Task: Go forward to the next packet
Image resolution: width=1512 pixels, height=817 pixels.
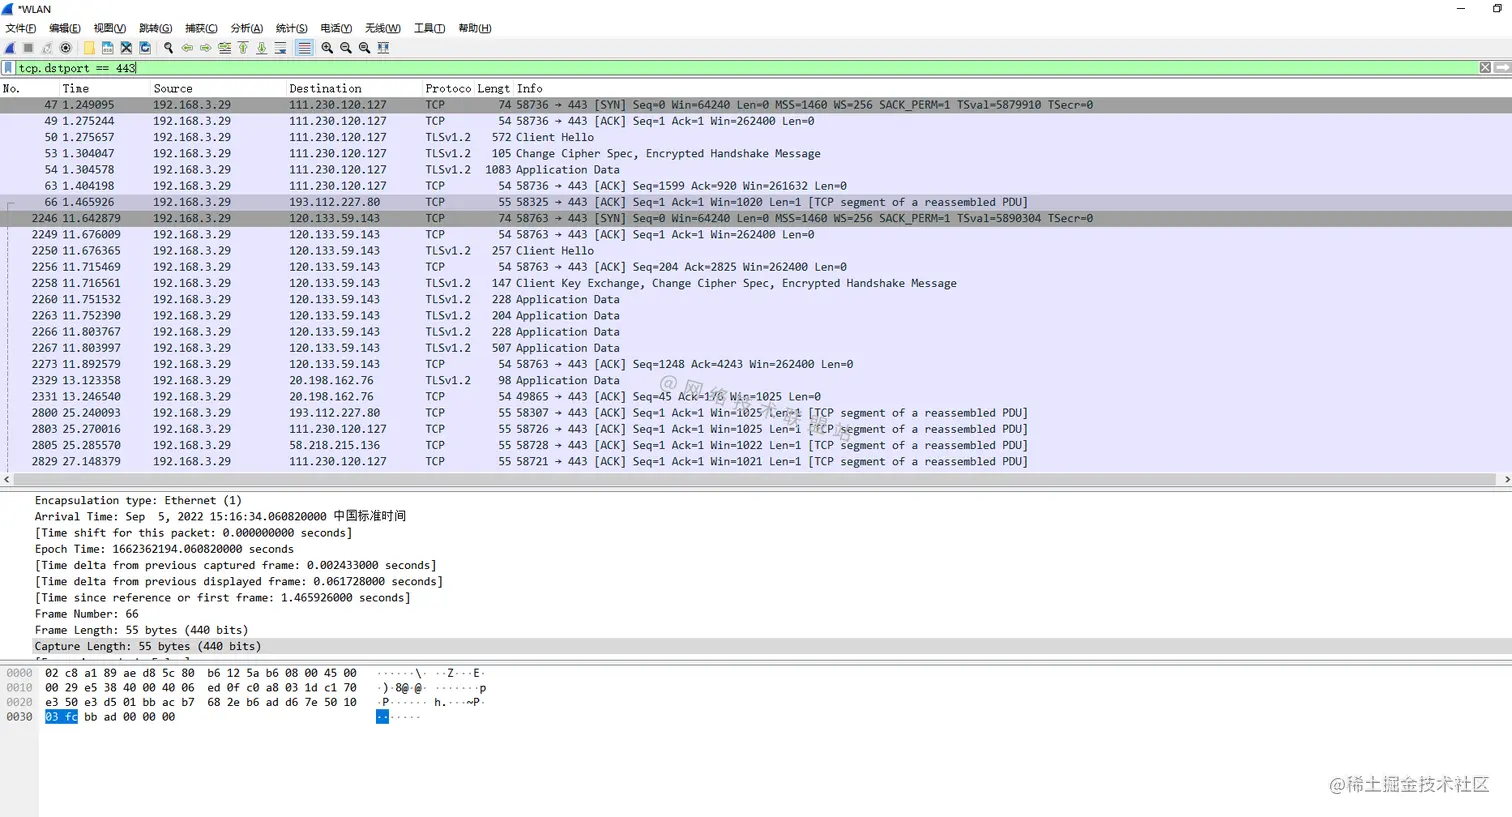Action: click(205, 48)
